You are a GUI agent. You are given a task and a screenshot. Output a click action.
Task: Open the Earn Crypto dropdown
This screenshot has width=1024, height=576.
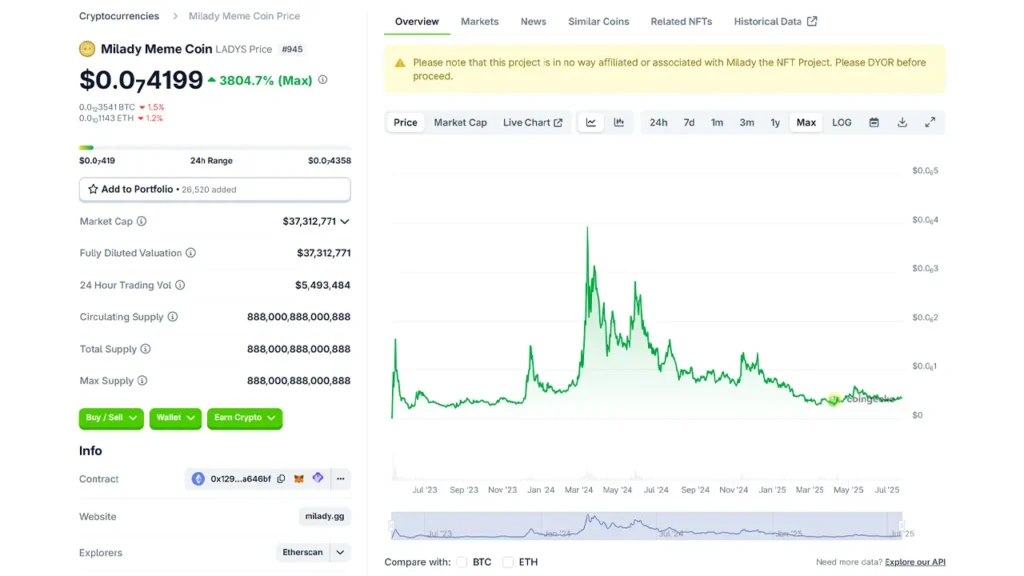pos(245,418)
